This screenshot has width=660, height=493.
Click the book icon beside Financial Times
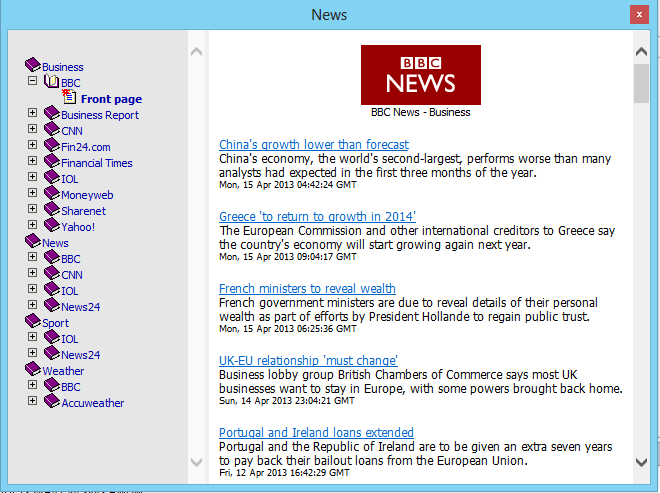[51, 162]
